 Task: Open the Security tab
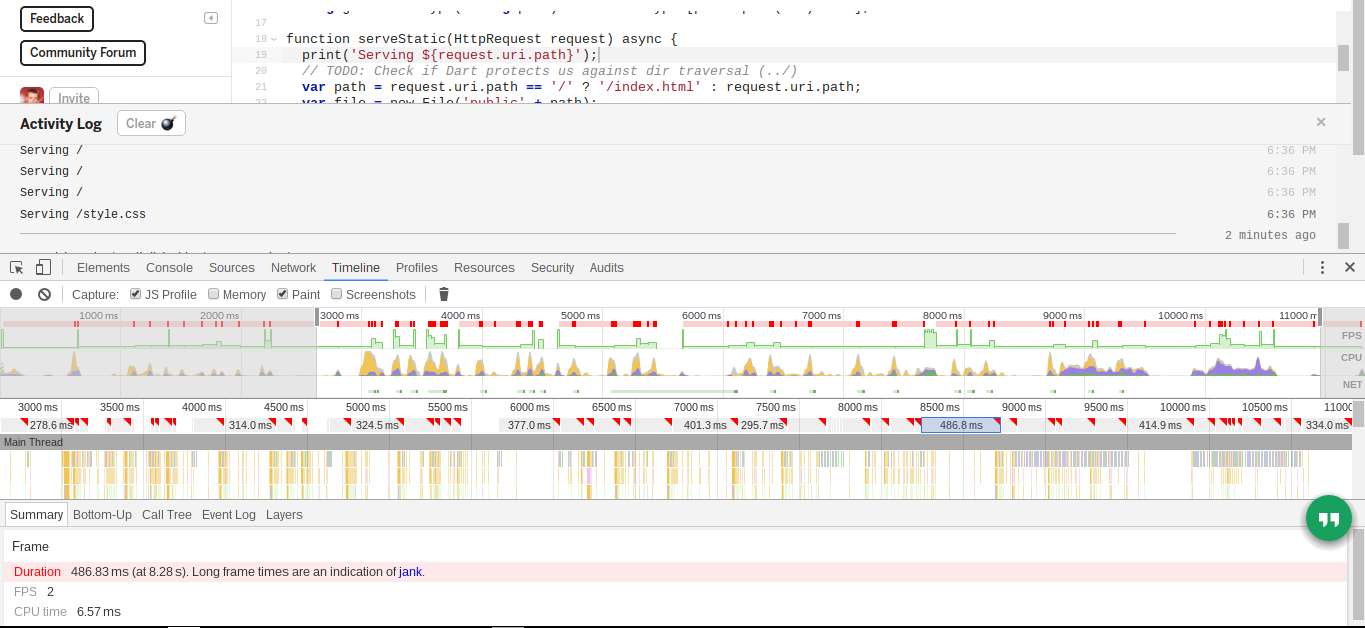point(553,267)
